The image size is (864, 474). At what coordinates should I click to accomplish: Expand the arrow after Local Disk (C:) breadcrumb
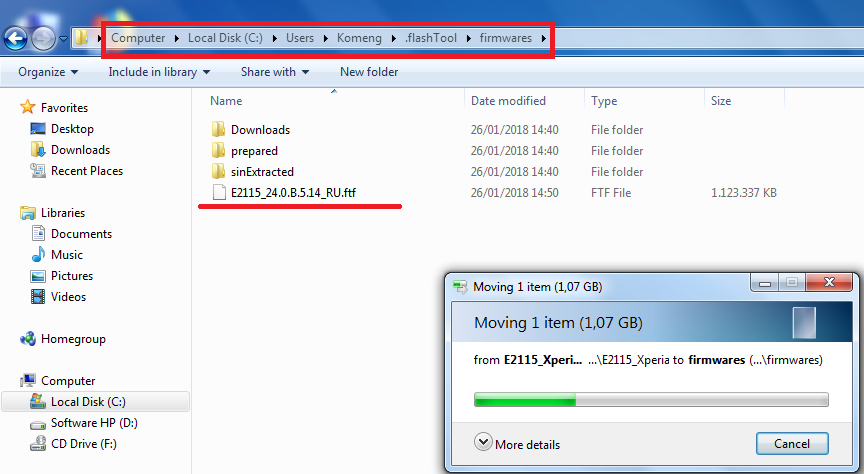274,38
